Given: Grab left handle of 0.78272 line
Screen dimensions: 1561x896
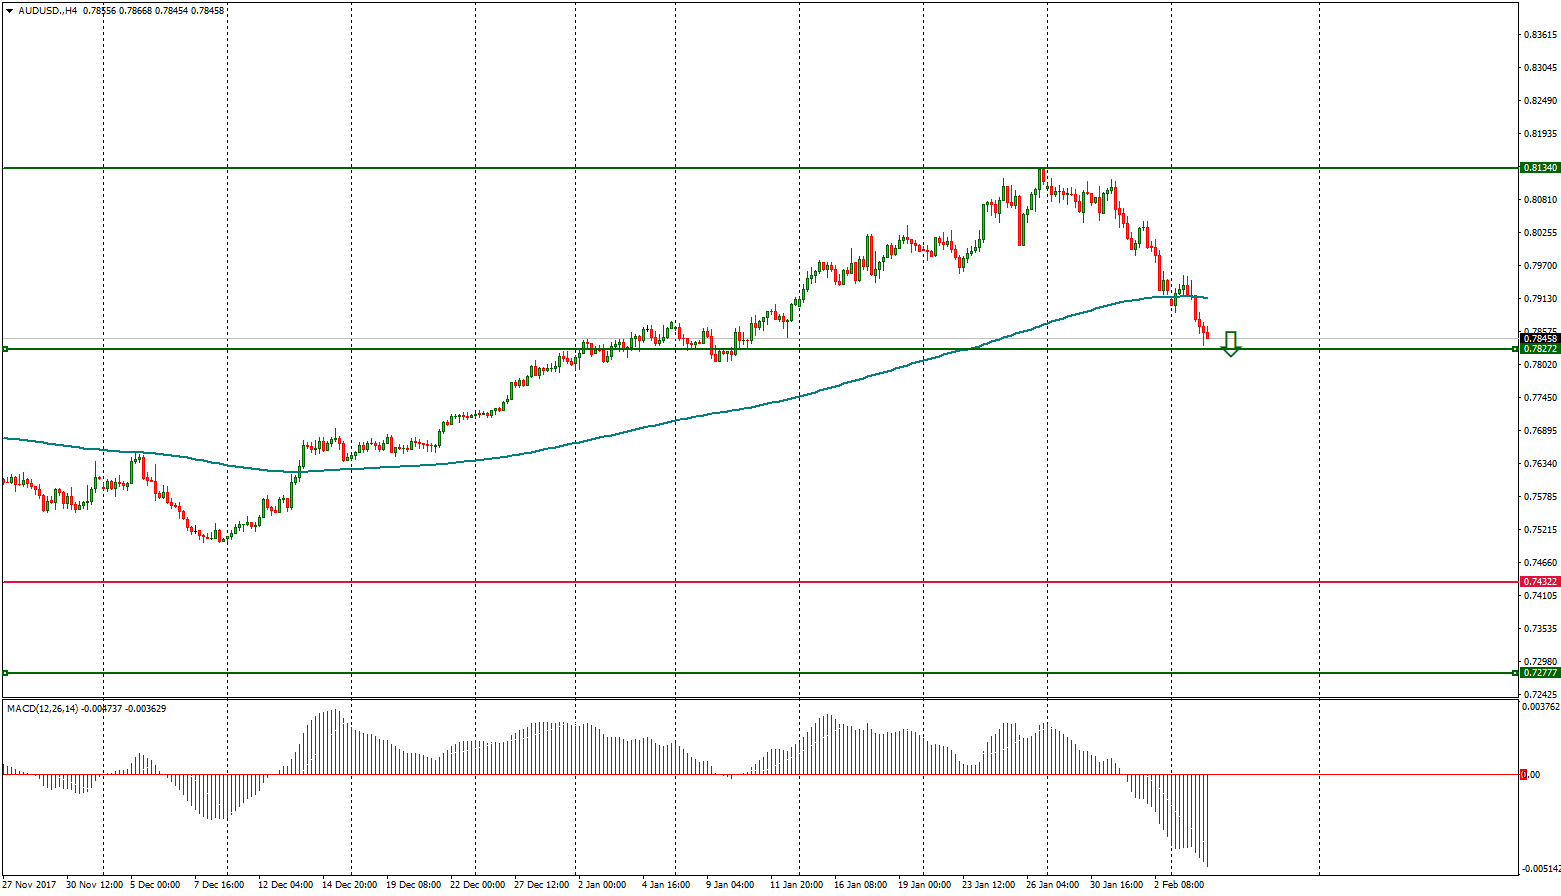Looking at the screenshot, I should 5,349.
